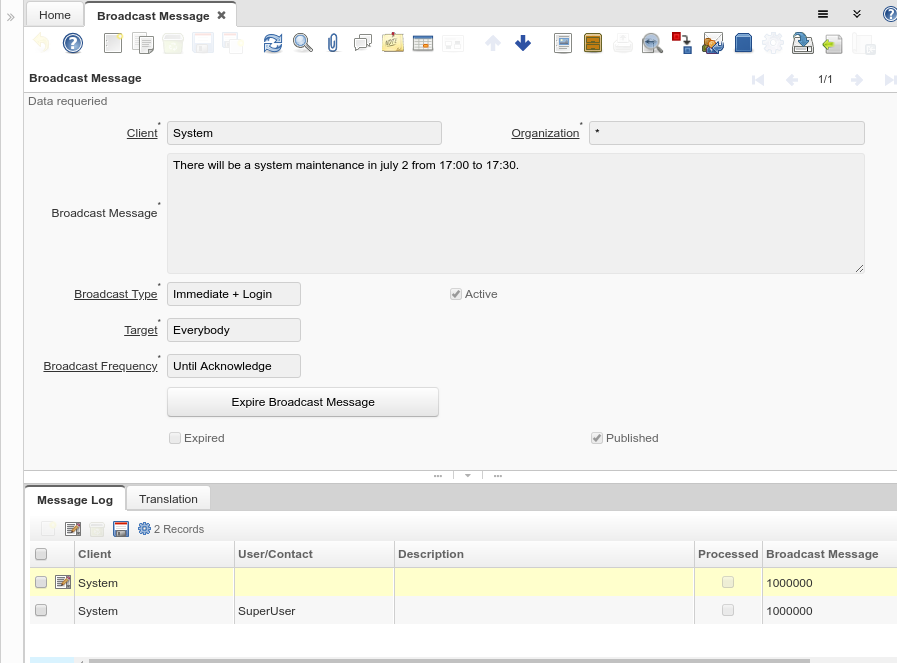This screenshot has height=663, width=897.
Task: Click inside the Broadcast Message text area
Action: point(515,213)
